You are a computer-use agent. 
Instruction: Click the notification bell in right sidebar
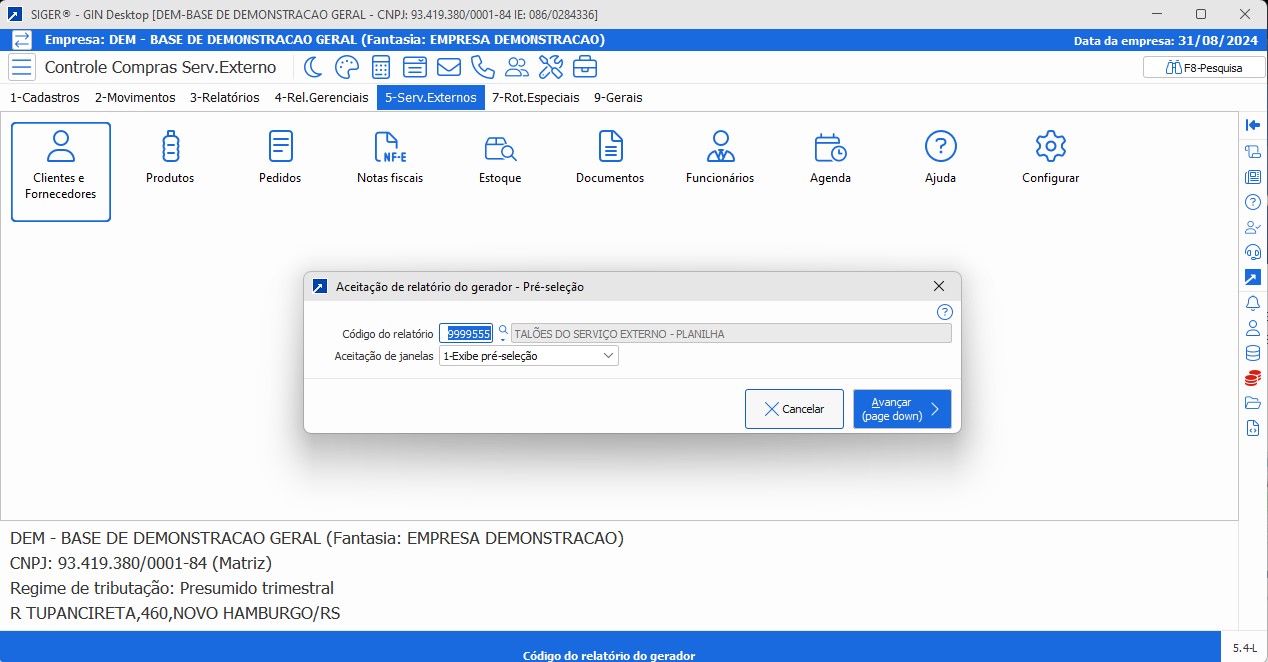click(x=1252, y=302)
